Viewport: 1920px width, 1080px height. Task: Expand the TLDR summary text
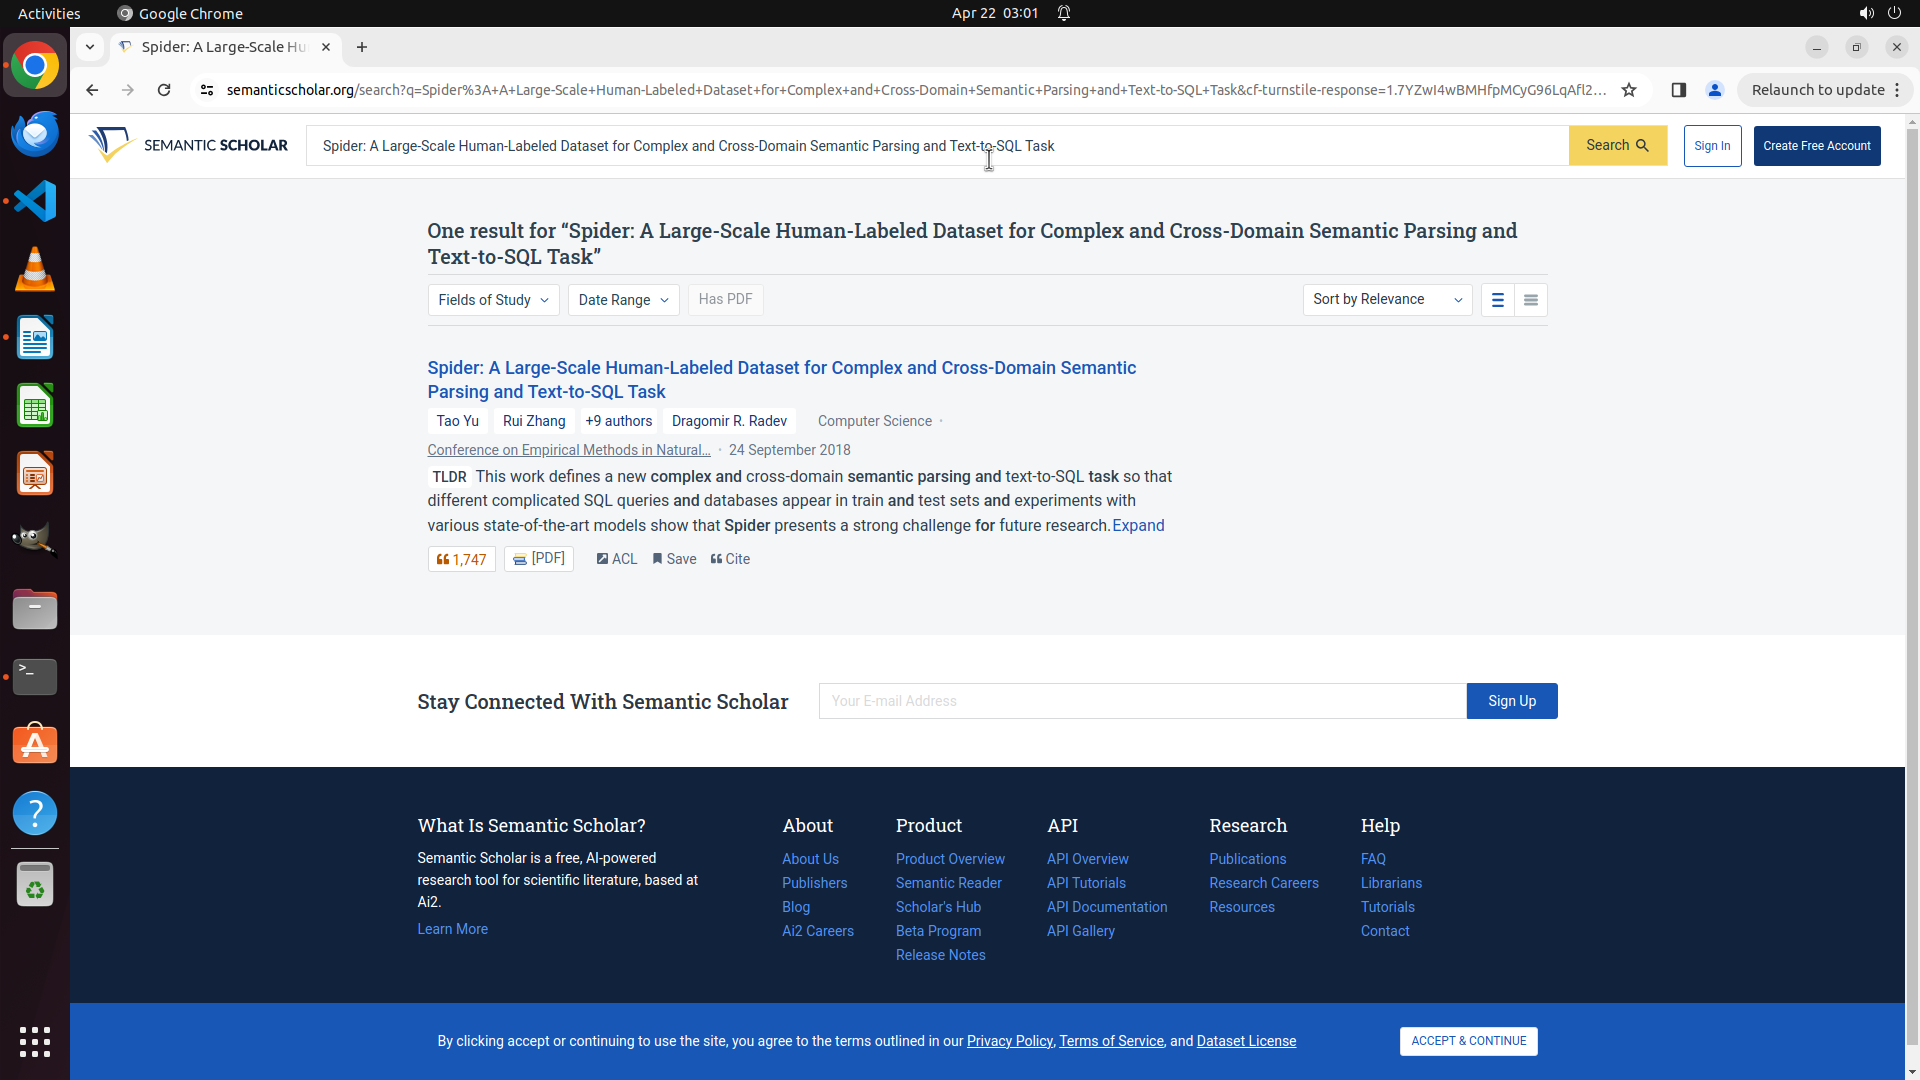tap(1138, 526)
